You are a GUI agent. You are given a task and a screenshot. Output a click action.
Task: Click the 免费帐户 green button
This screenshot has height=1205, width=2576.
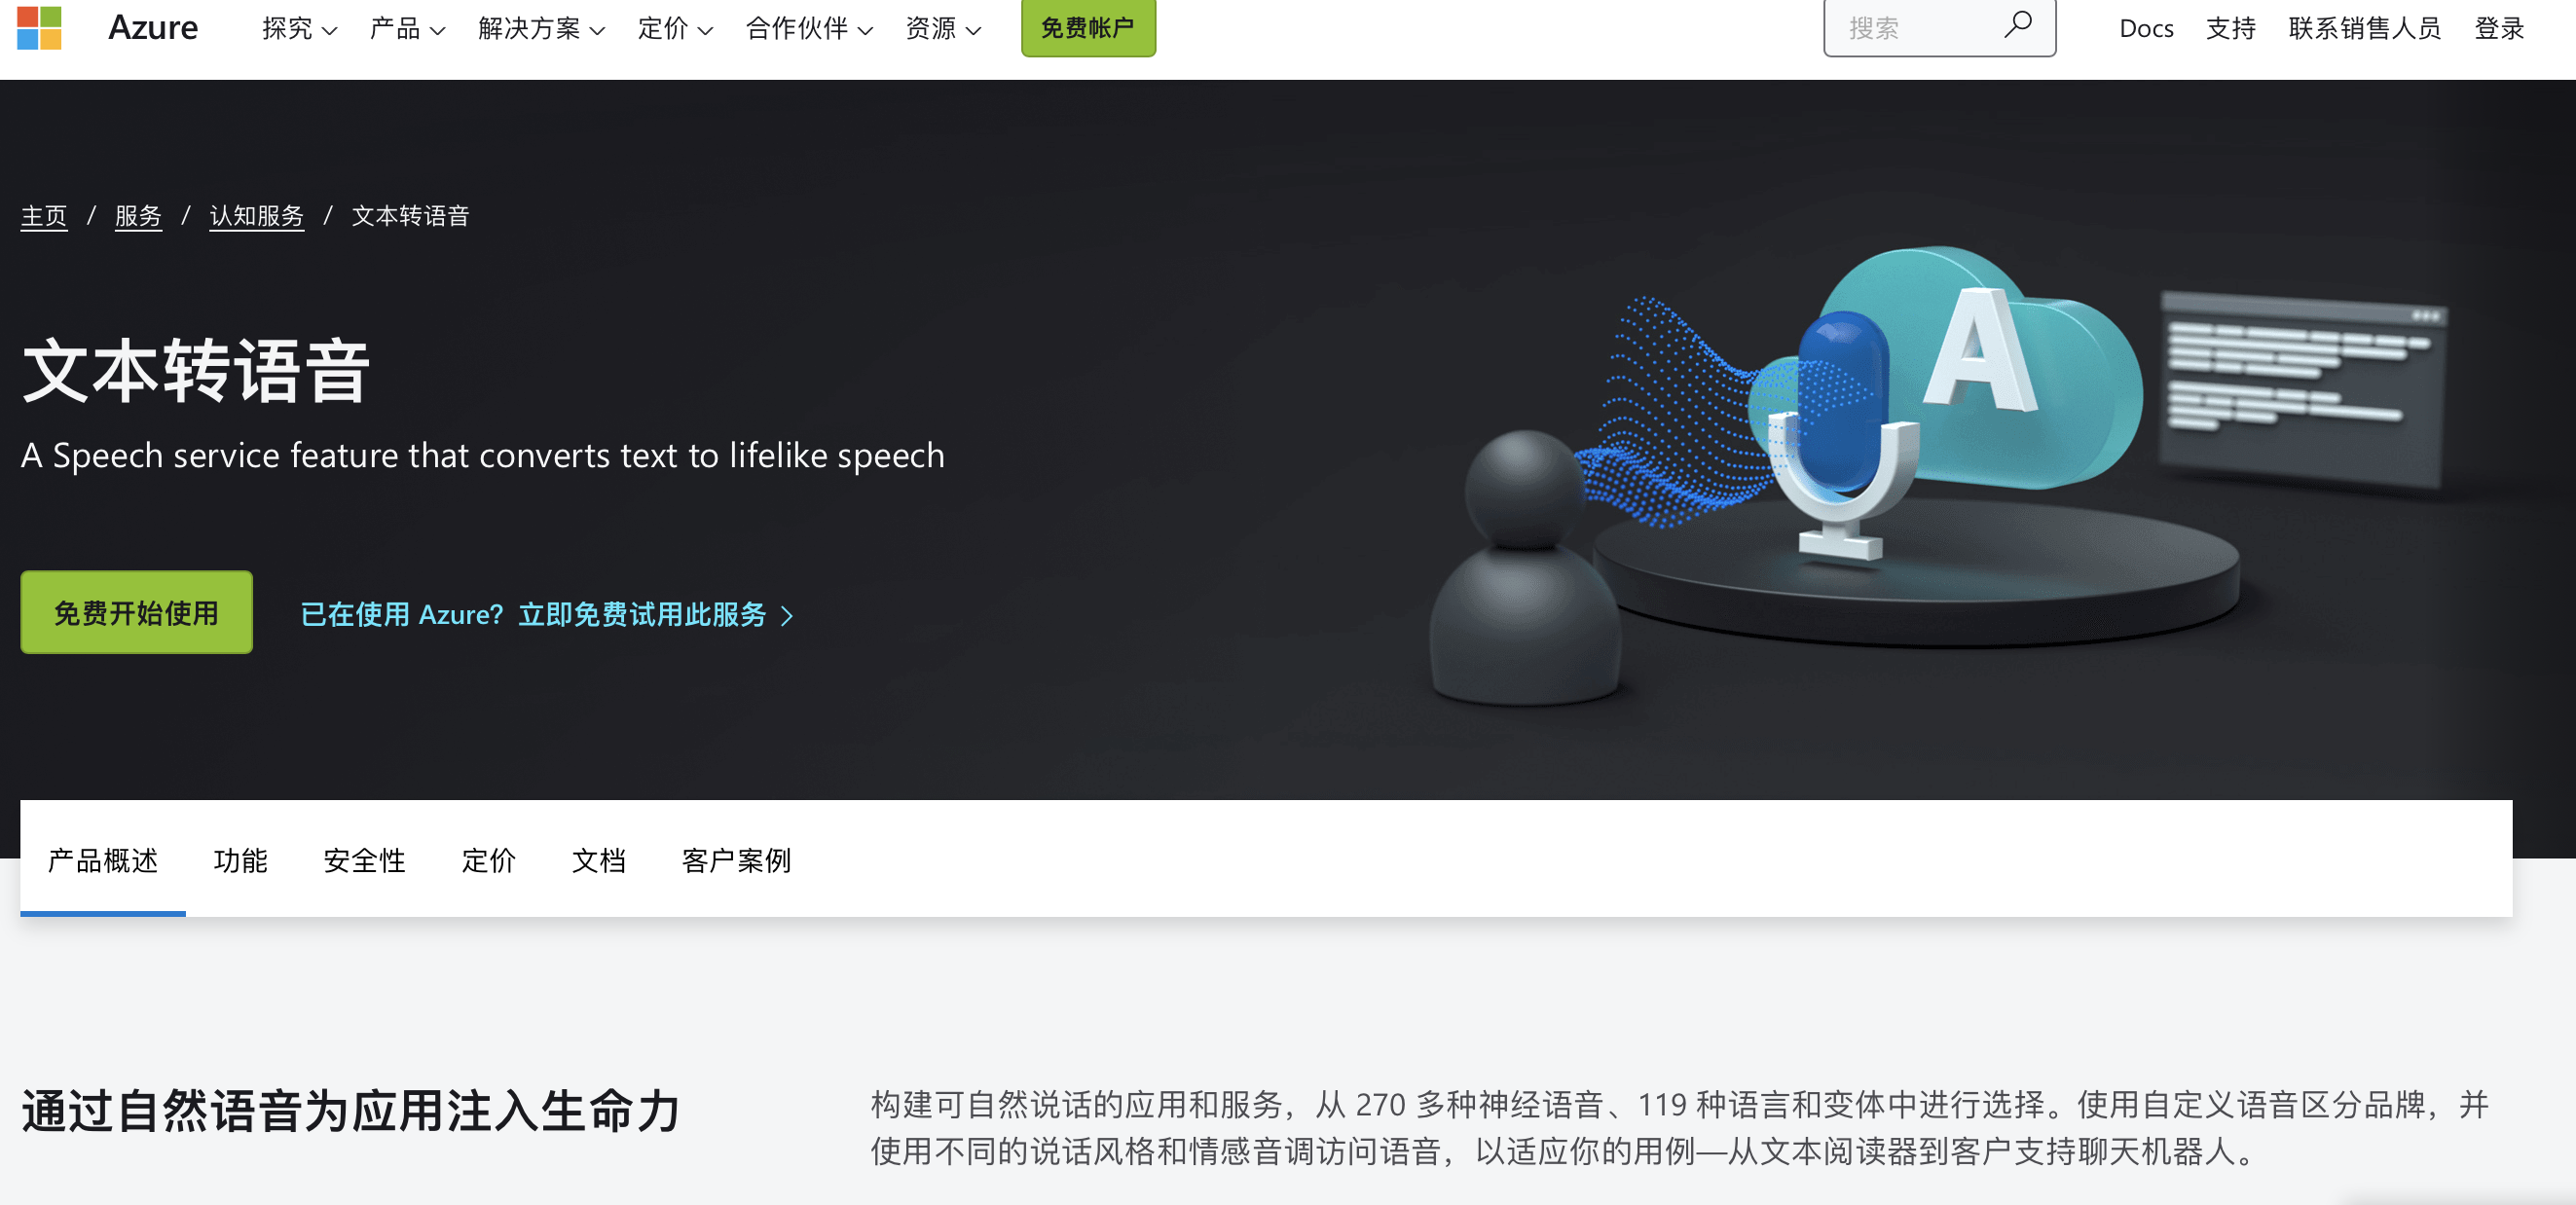click(x=1088, y=27)
